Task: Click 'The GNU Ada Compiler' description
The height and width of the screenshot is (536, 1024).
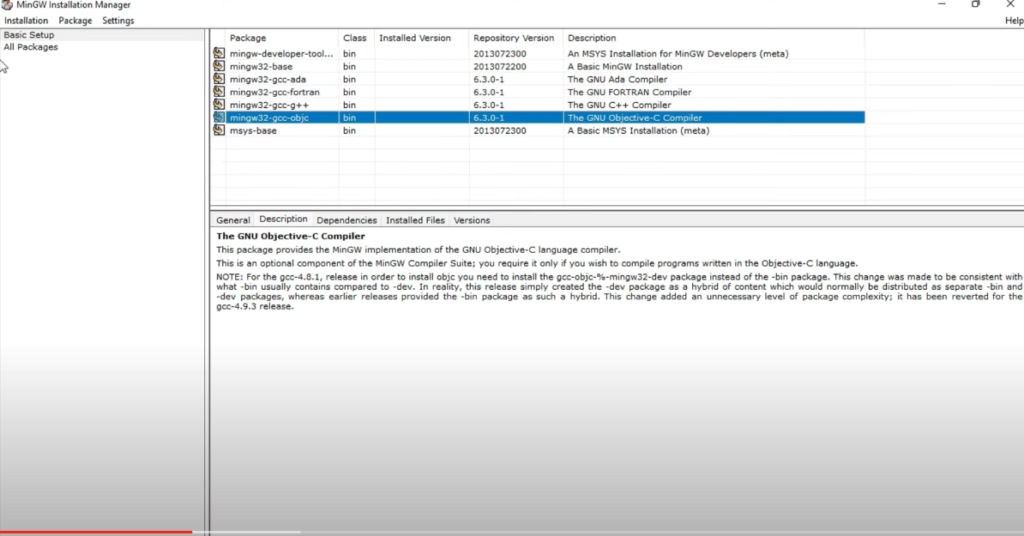Action: 617,79
